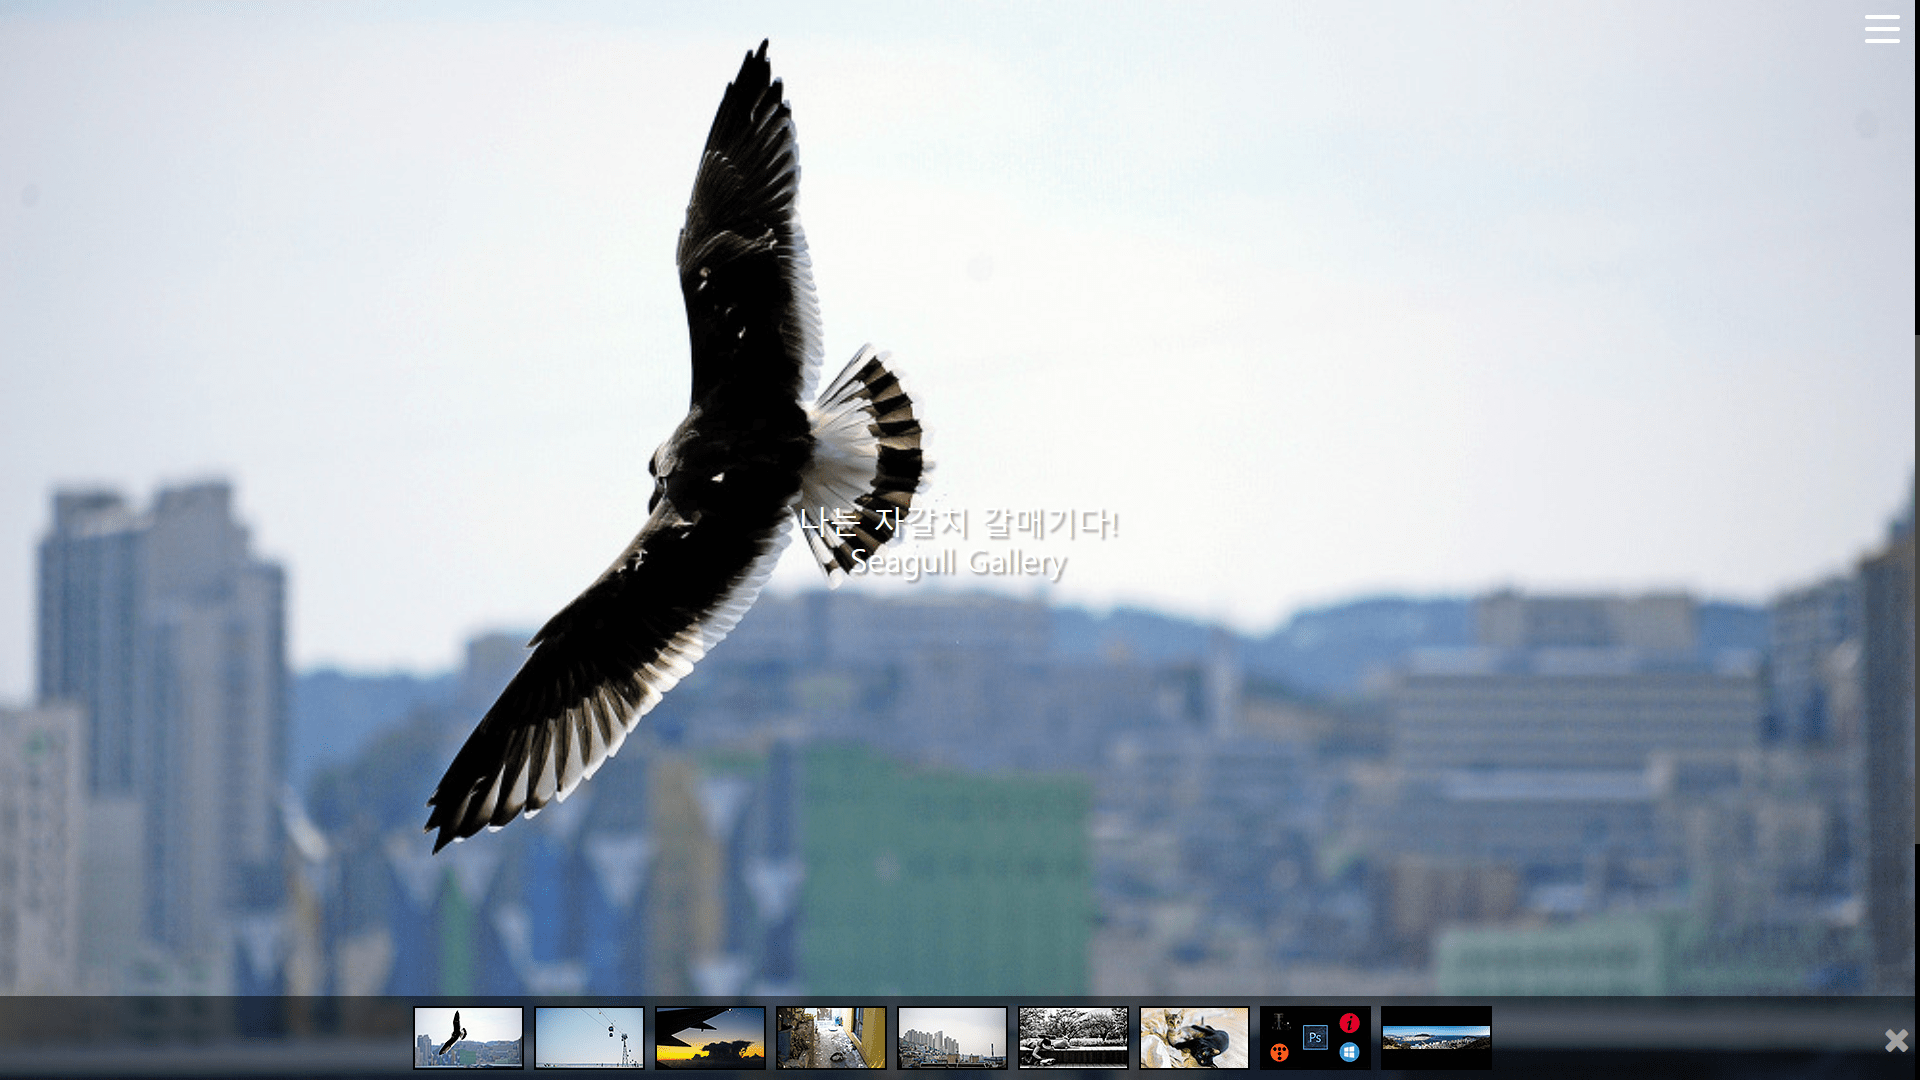The width and height of the screenshot is (1920, 1080).
Task: Click the red info icon
Action: pyautogui.click(x=1349, y=1023)
